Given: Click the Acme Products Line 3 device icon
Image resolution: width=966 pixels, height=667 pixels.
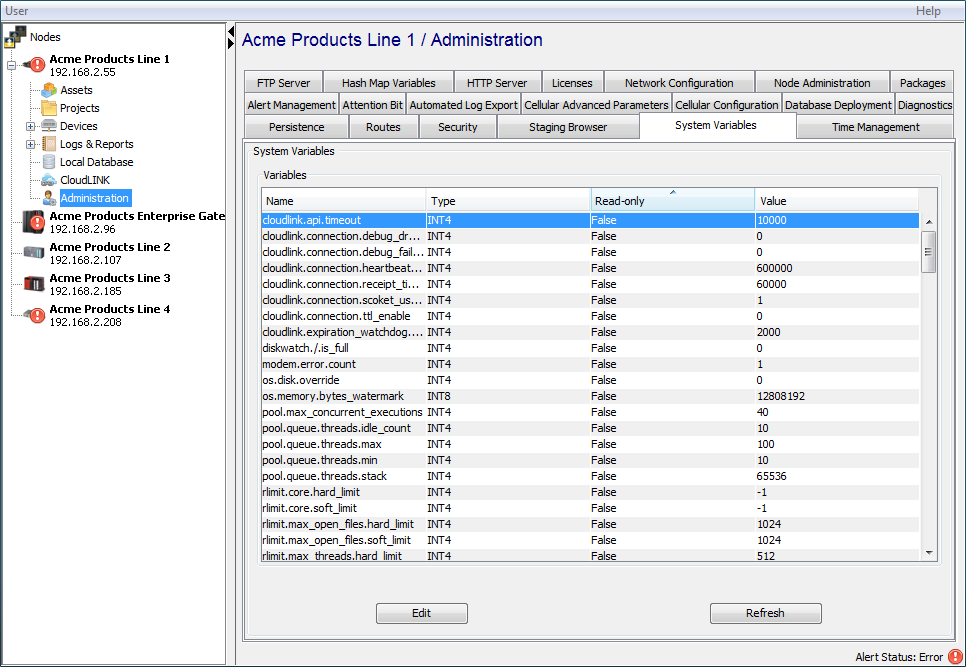Looking at the screenshot, I should point(34,284).
